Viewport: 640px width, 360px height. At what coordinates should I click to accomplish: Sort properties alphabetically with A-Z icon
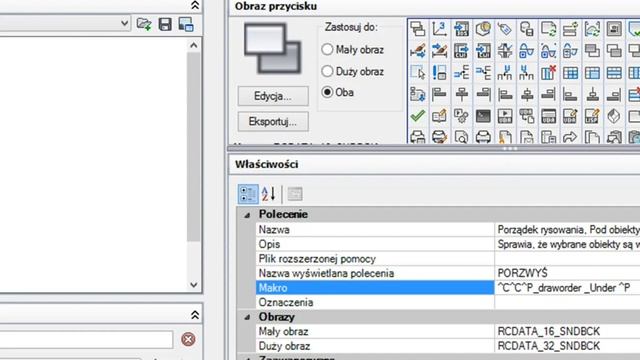(268, 194)
